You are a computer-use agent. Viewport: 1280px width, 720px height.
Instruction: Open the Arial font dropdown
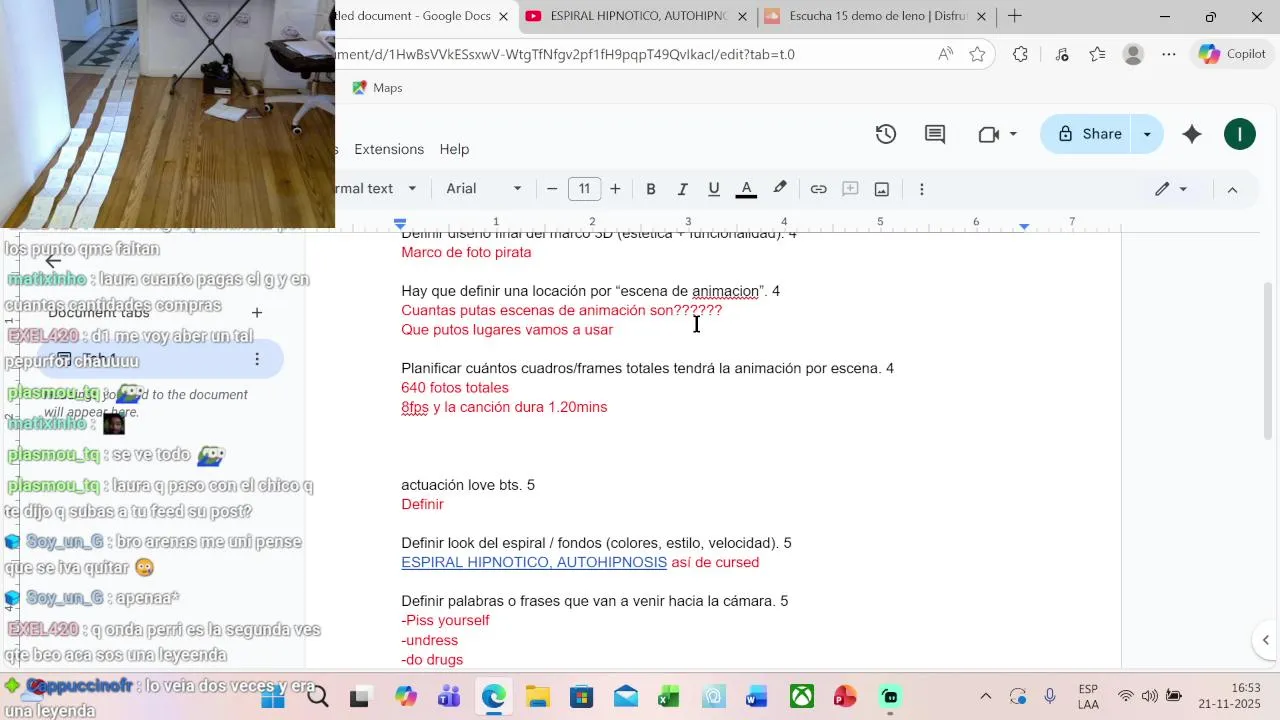(484, 189)
